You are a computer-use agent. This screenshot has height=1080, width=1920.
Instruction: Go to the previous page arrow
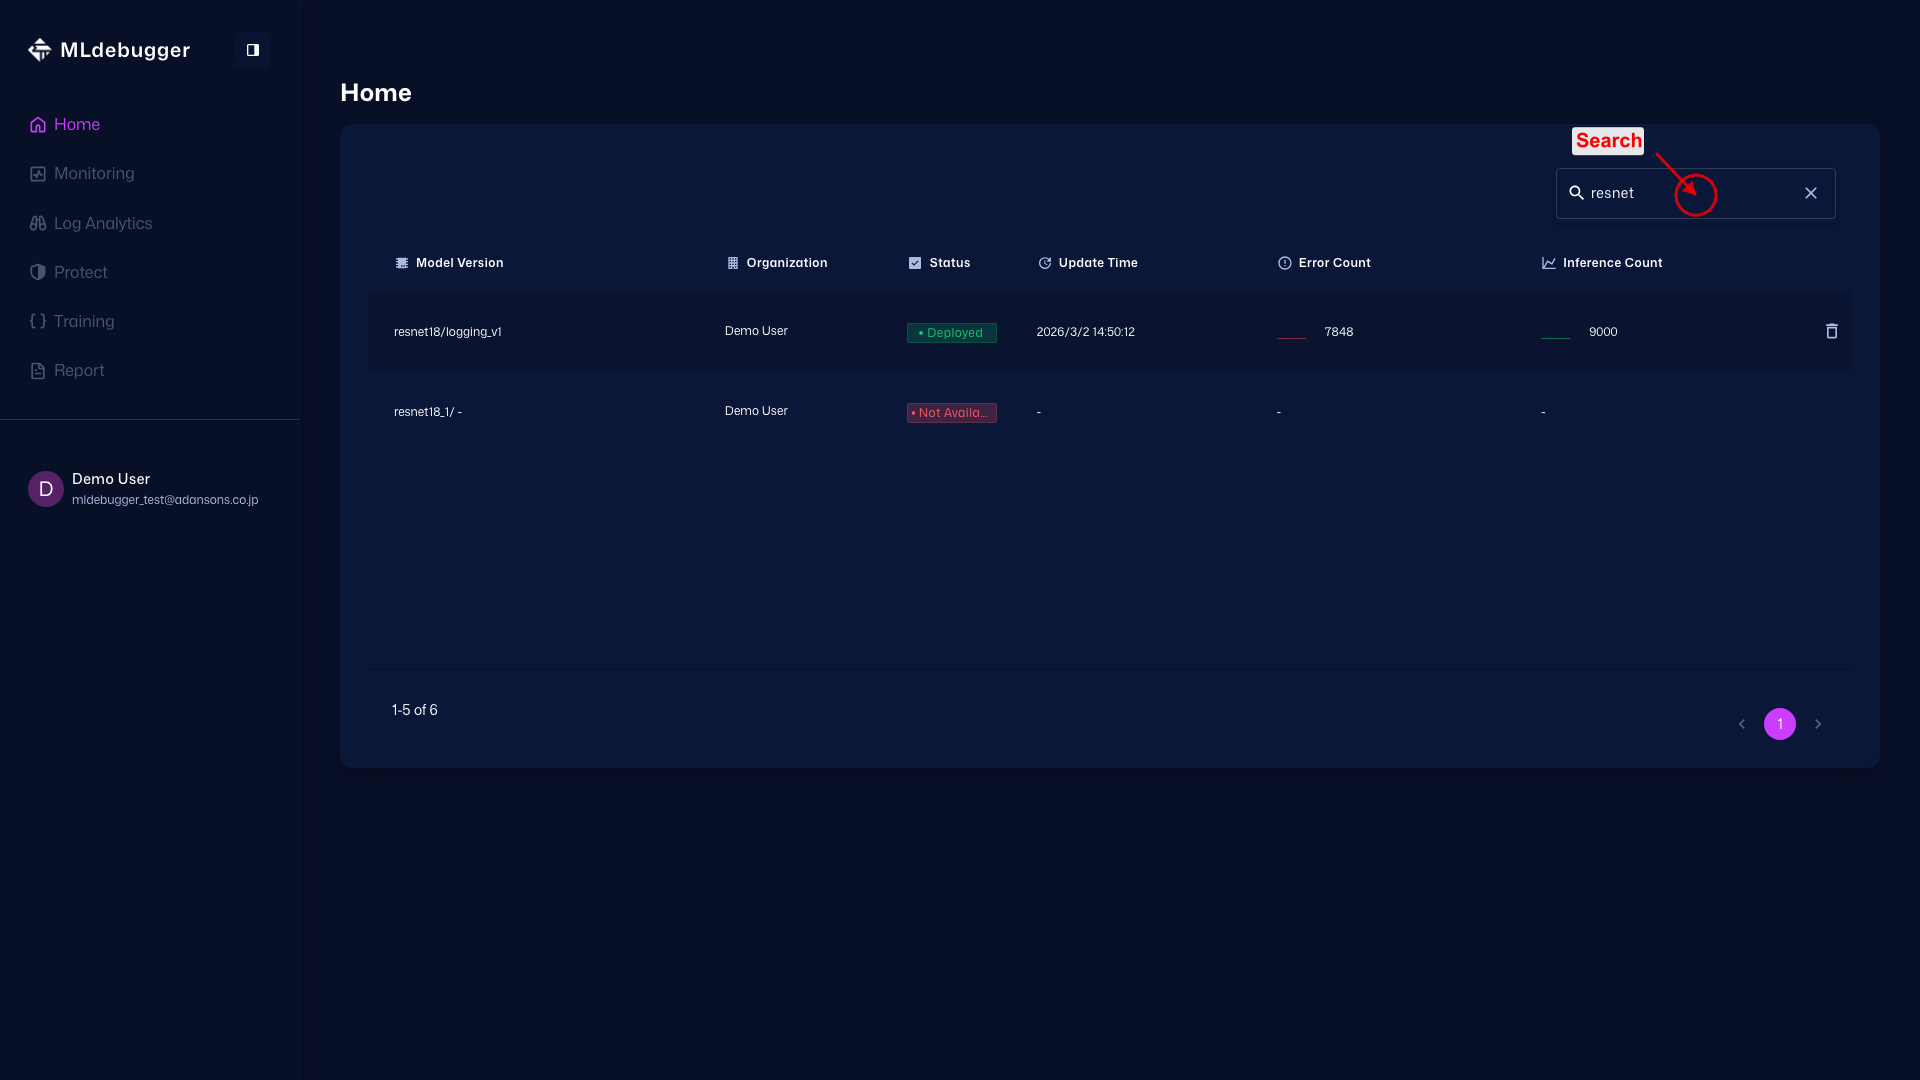(1742, 724)
